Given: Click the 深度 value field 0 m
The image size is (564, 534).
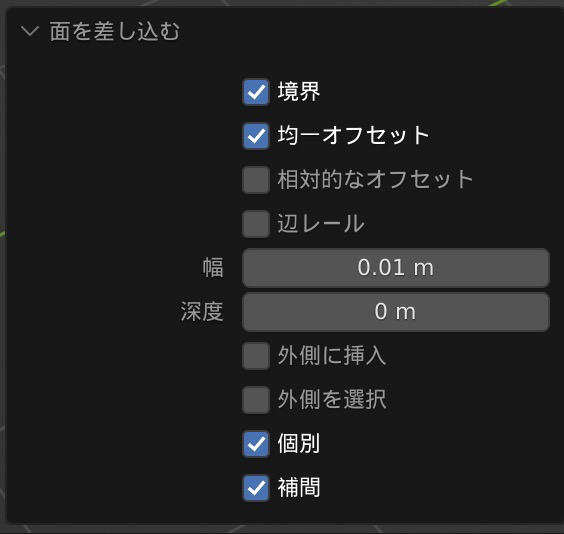Looking at the screenshot, I should pos(396,312).
